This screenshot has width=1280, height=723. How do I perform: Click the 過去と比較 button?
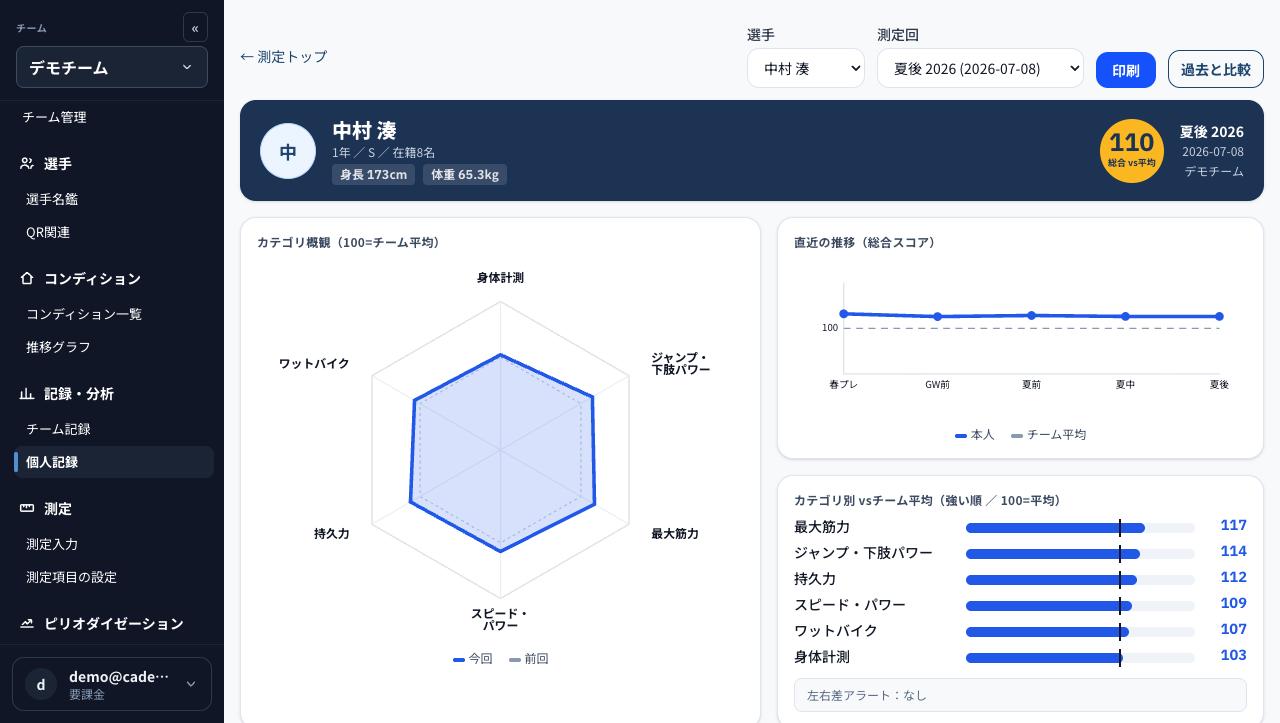pyautogui.click(x=1216, y=70)
